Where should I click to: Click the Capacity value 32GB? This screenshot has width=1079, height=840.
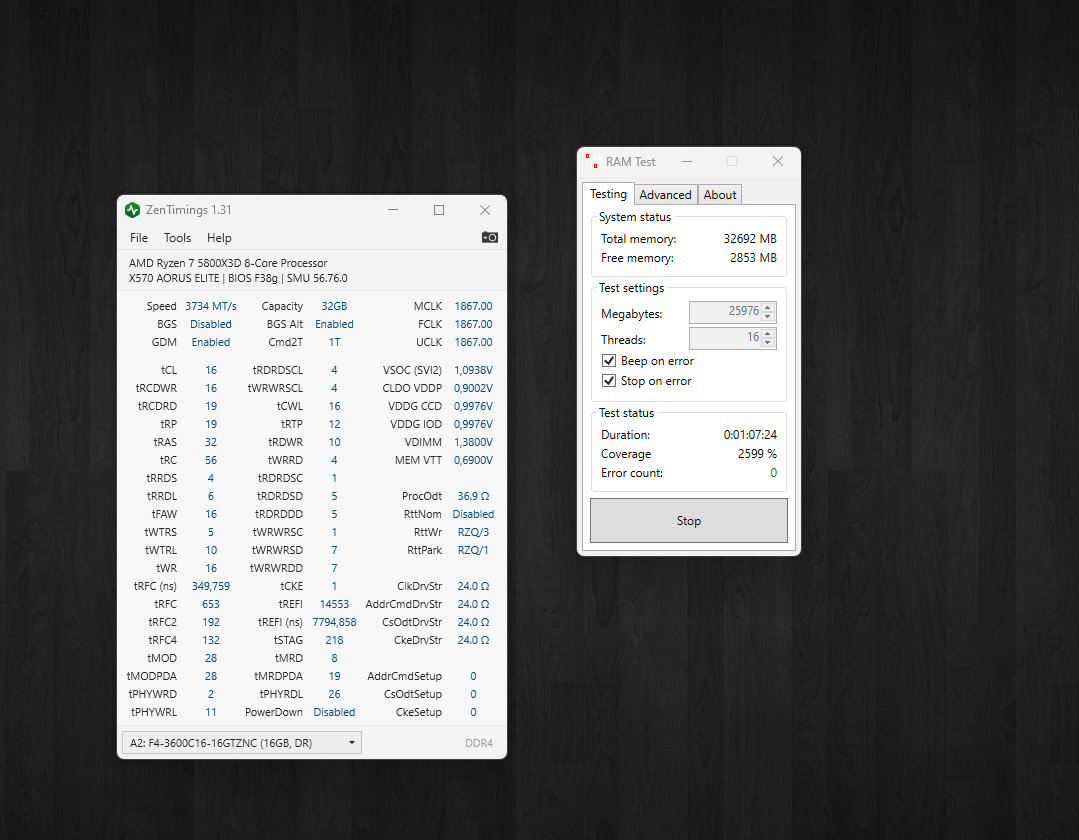click(x=334, y=306)
